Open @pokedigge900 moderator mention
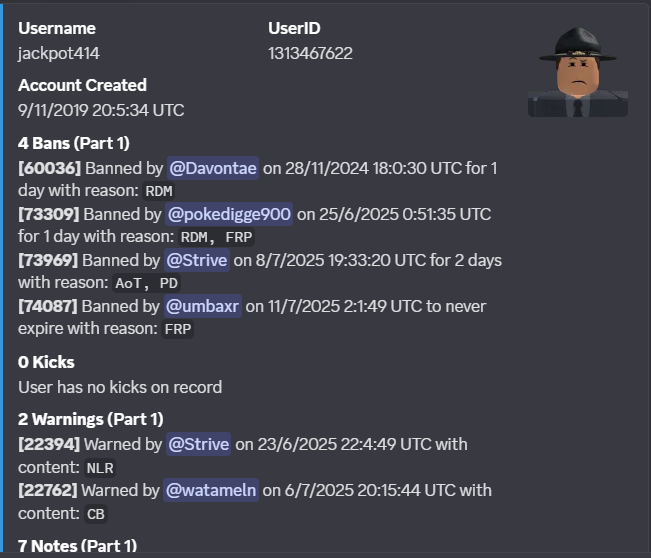This screenshot has height=558, width=651. [x=229, y=214]
